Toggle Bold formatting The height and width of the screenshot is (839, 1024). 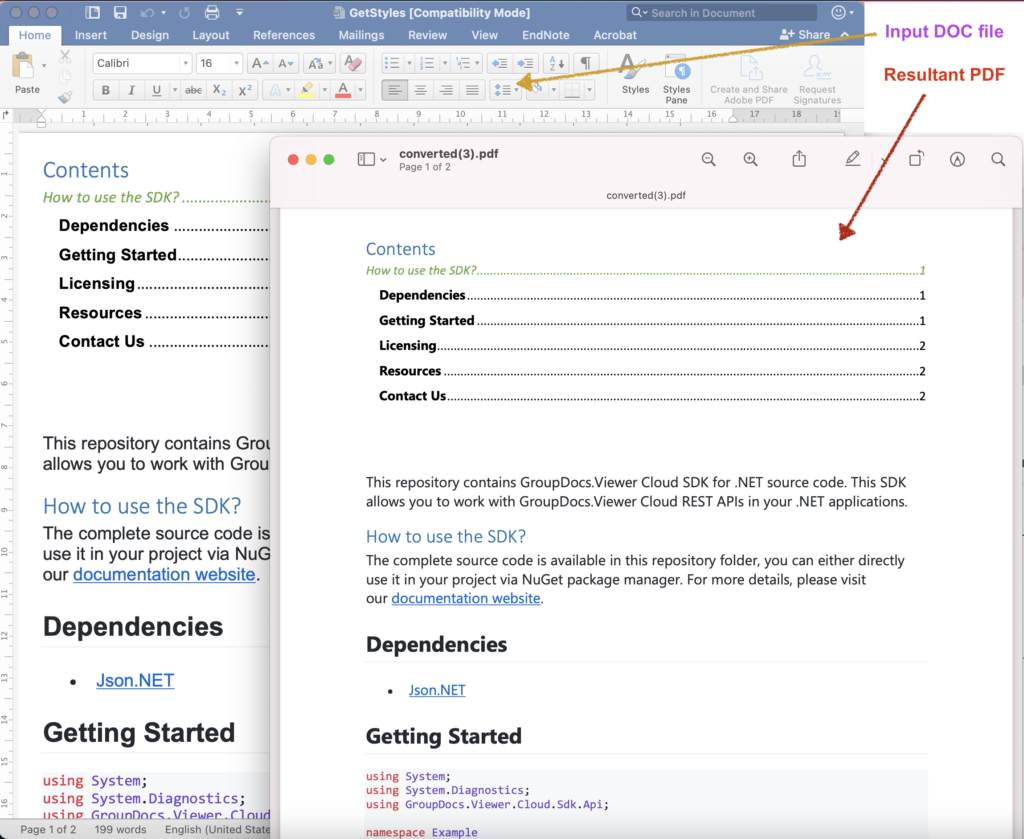(x=106, y=90)
